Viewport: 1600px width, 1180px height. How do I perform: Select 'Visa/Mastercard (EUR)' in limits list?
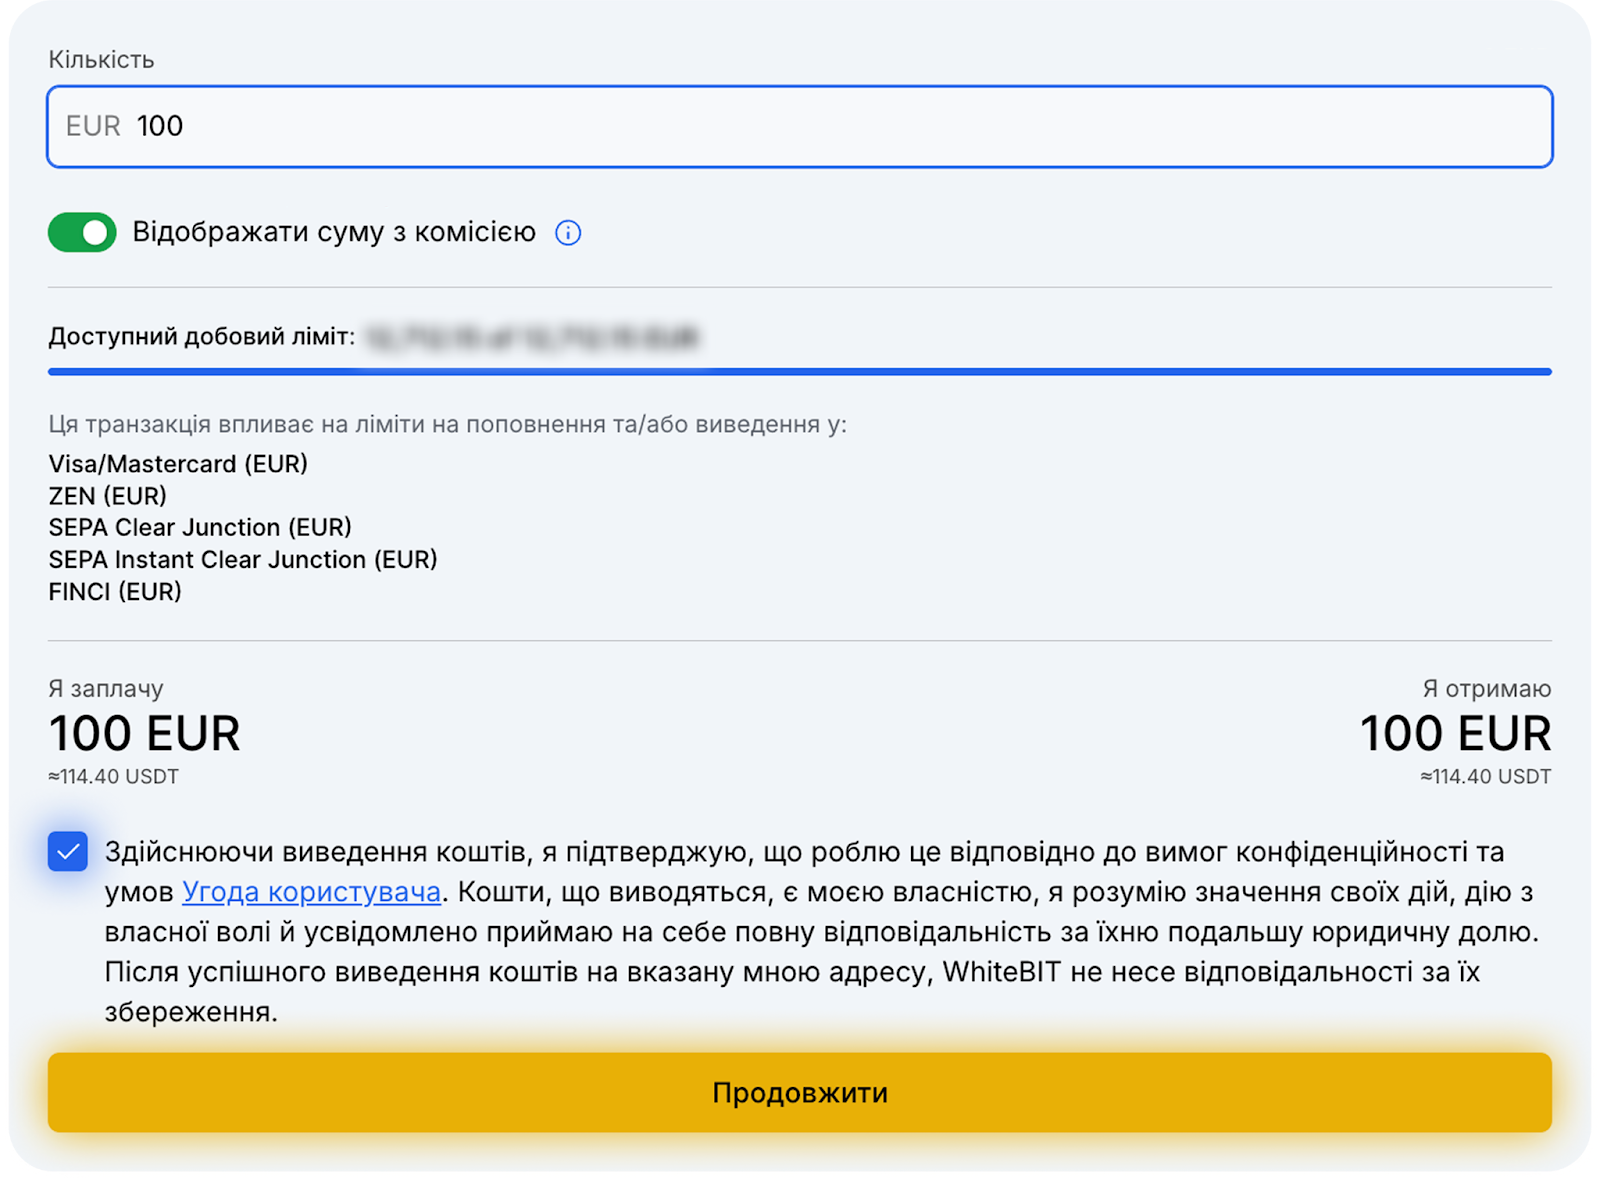(x=178, y=464)
